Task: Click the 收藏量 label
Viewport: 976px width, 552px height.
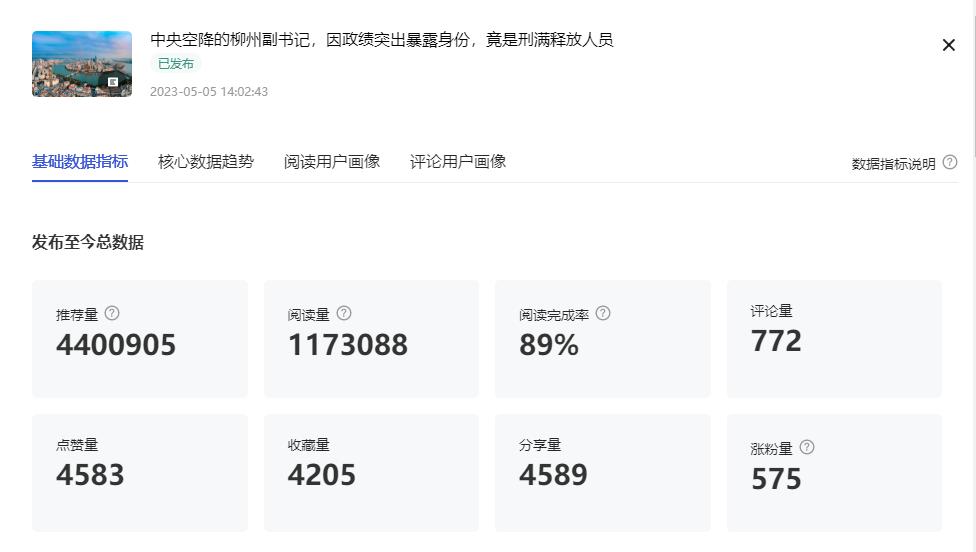Action: [x=309, y=445]
